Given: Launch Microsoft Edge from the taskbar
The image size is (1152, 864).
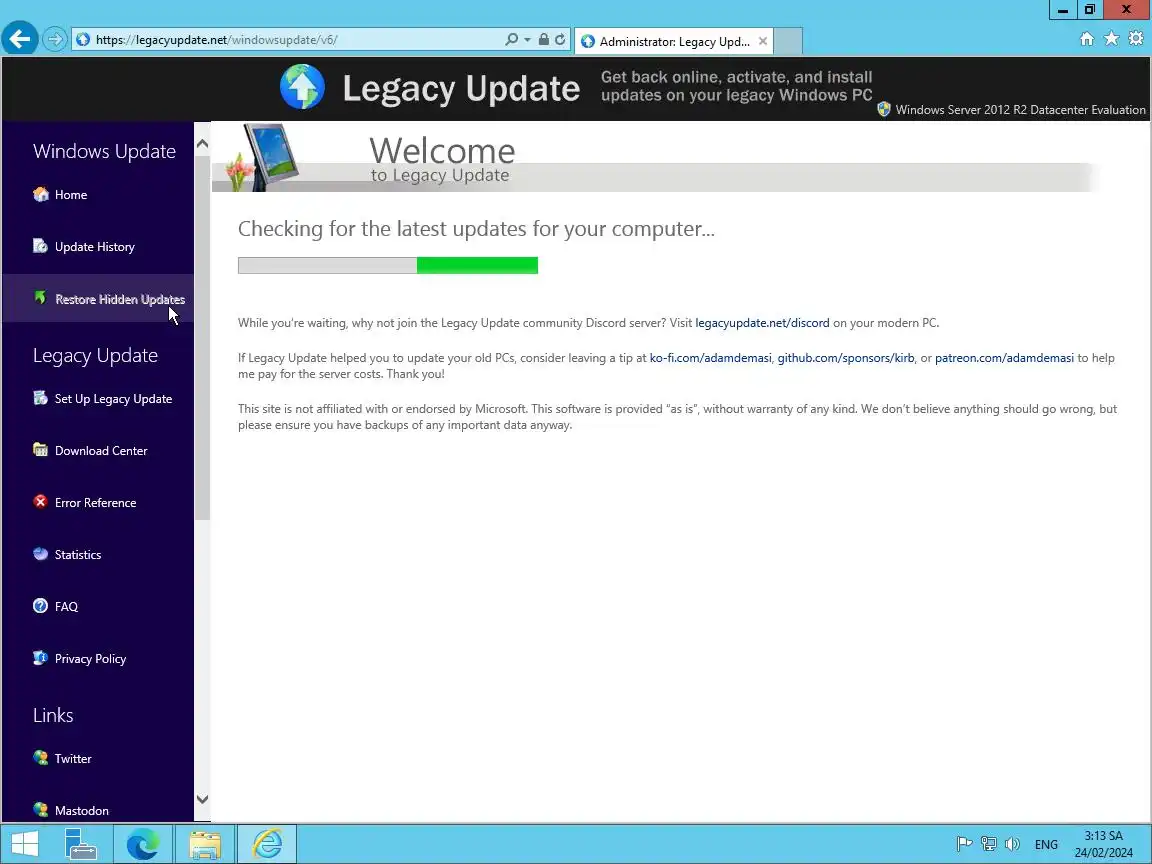Looking at the screenshot, I should (143, 843).
